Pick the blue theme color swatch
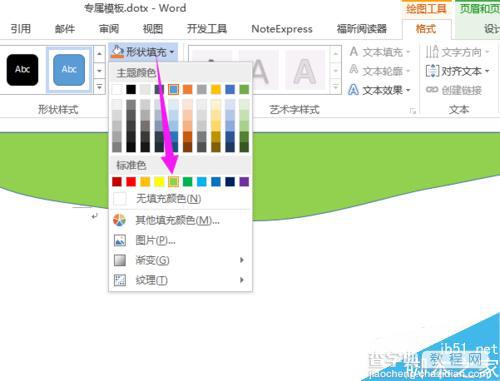The width and height of the screenshot is (500, 381). (173, 89)
